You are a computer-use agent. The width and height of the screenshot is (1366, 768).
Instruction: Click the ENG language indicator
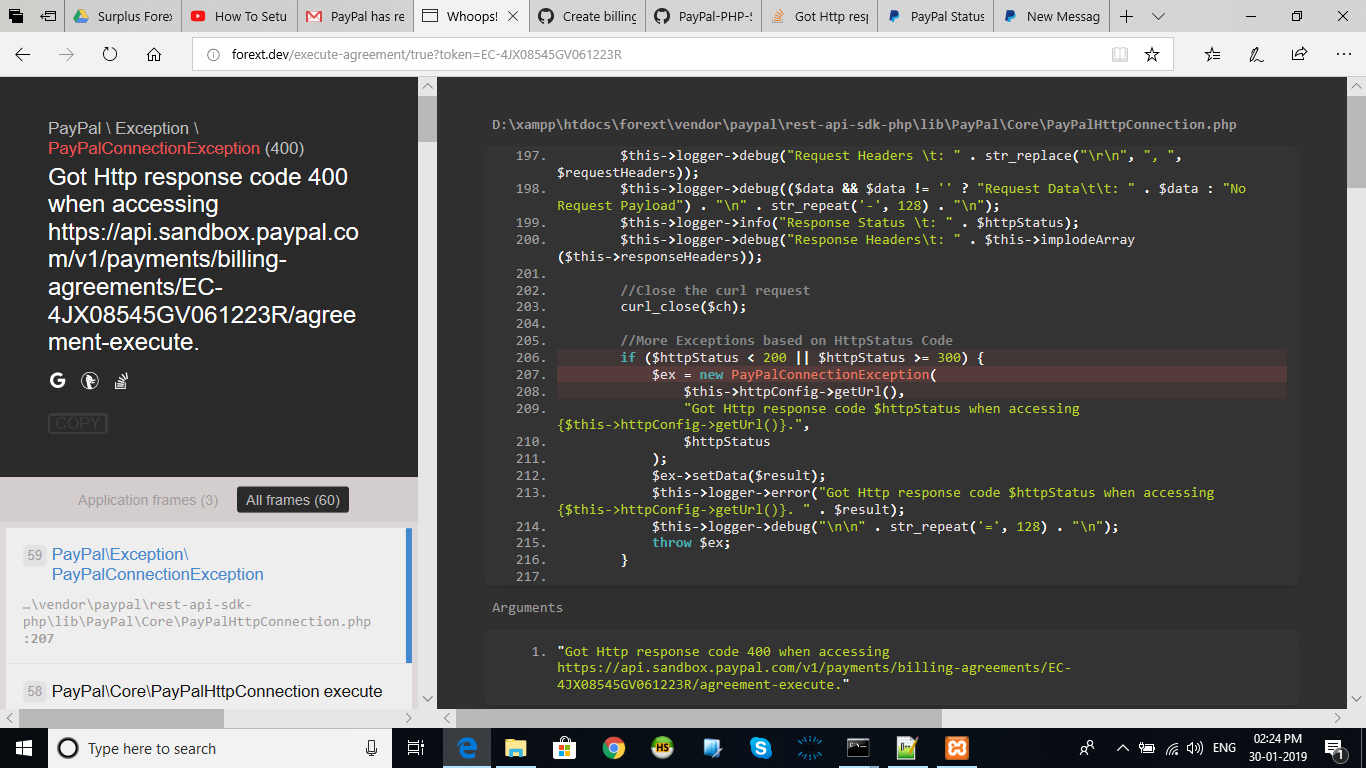[1225, 748]
